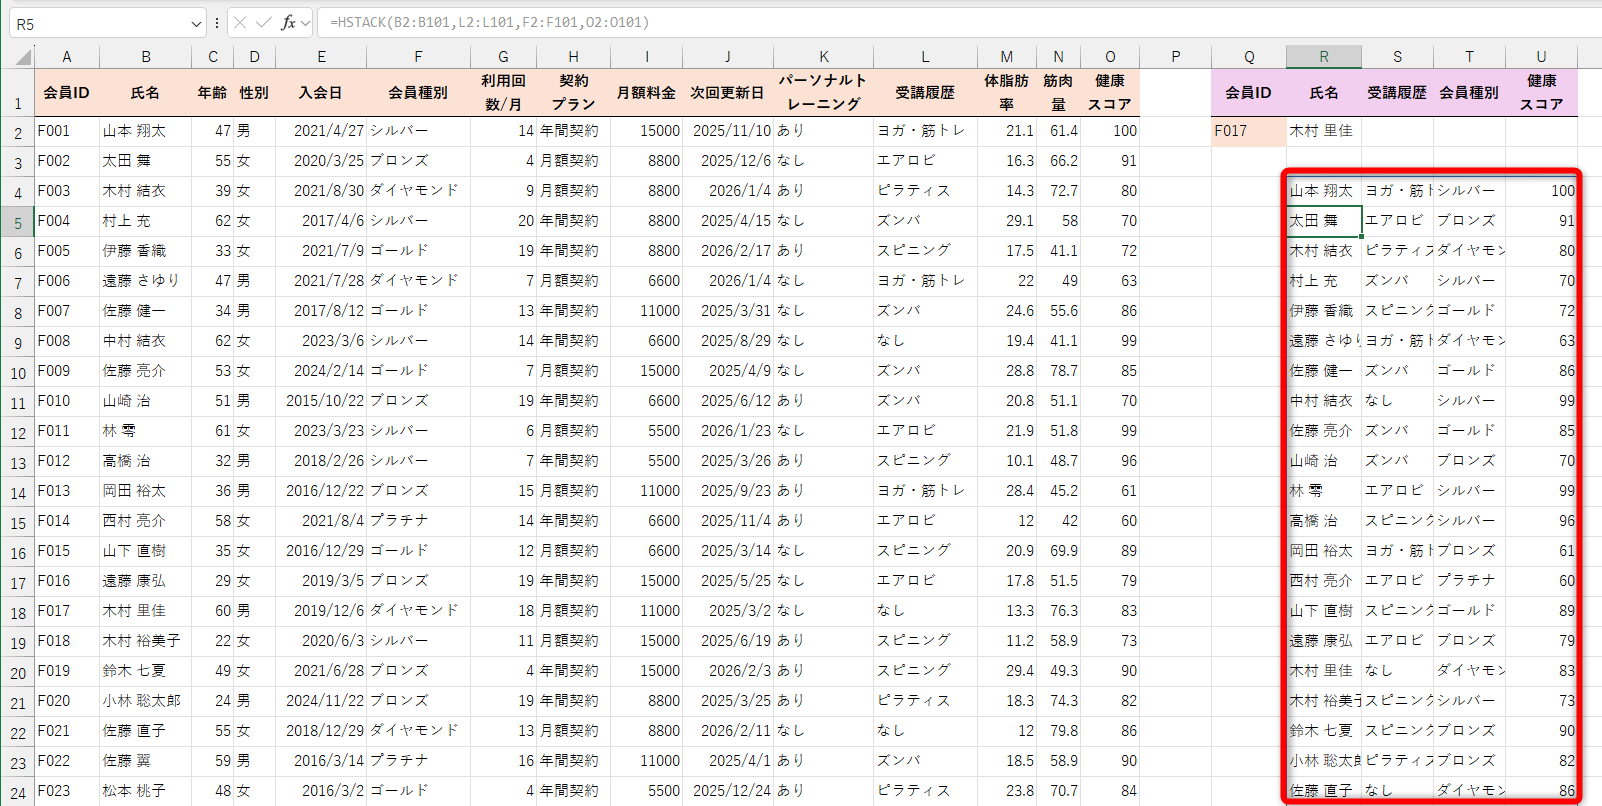Click the Cancel X icon in formula bar

coord(240,22)
